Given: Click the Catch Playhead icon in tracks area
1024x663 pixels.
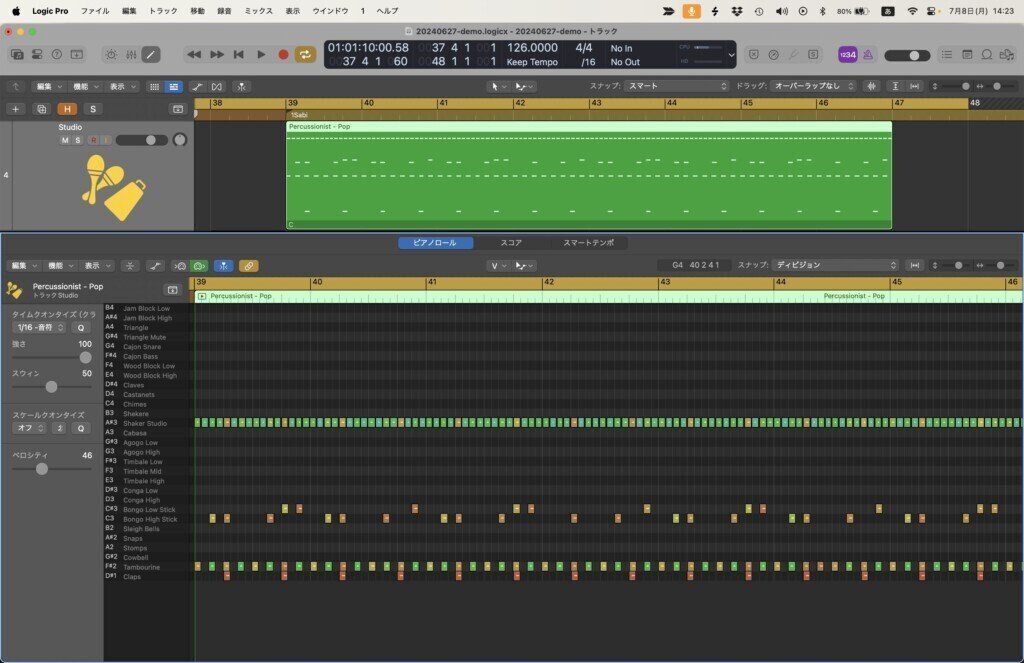Looking at the screenshot, I should pyautogui.click(x=242, y=86).
